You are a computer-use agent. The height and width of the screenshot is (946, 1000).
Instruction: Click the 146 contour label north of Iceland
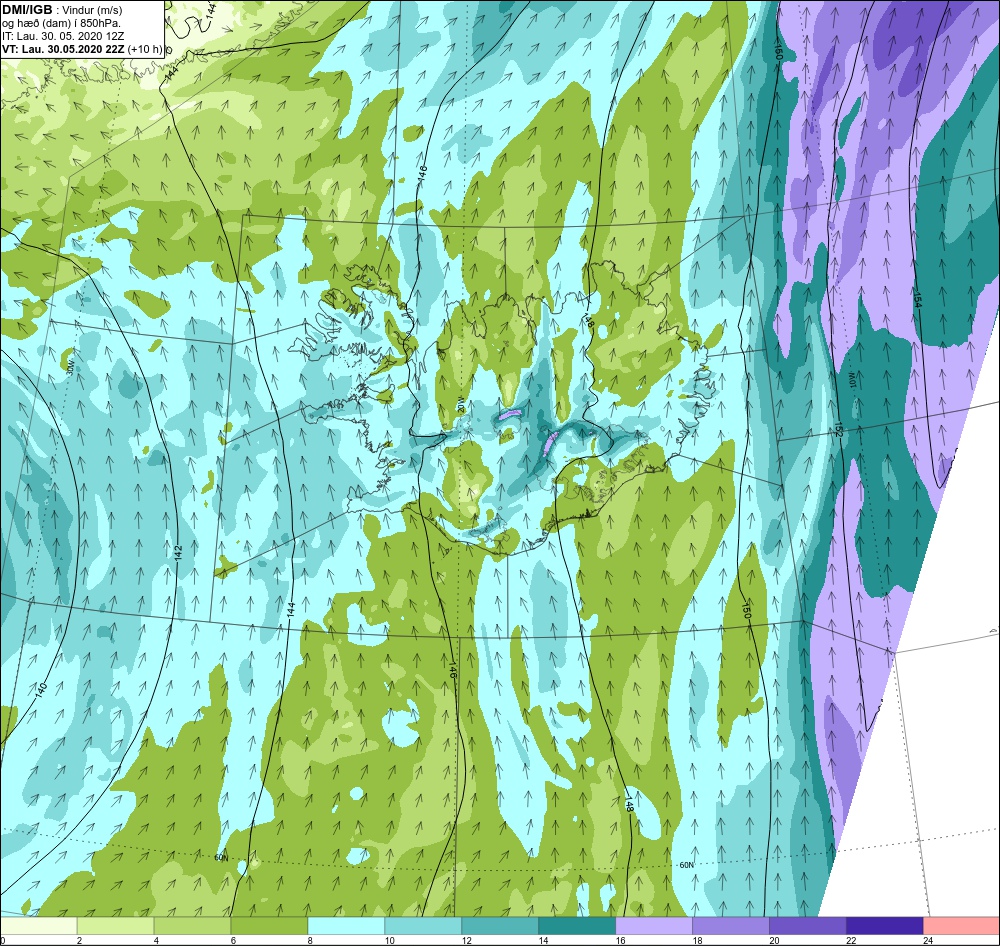point(422,175)
